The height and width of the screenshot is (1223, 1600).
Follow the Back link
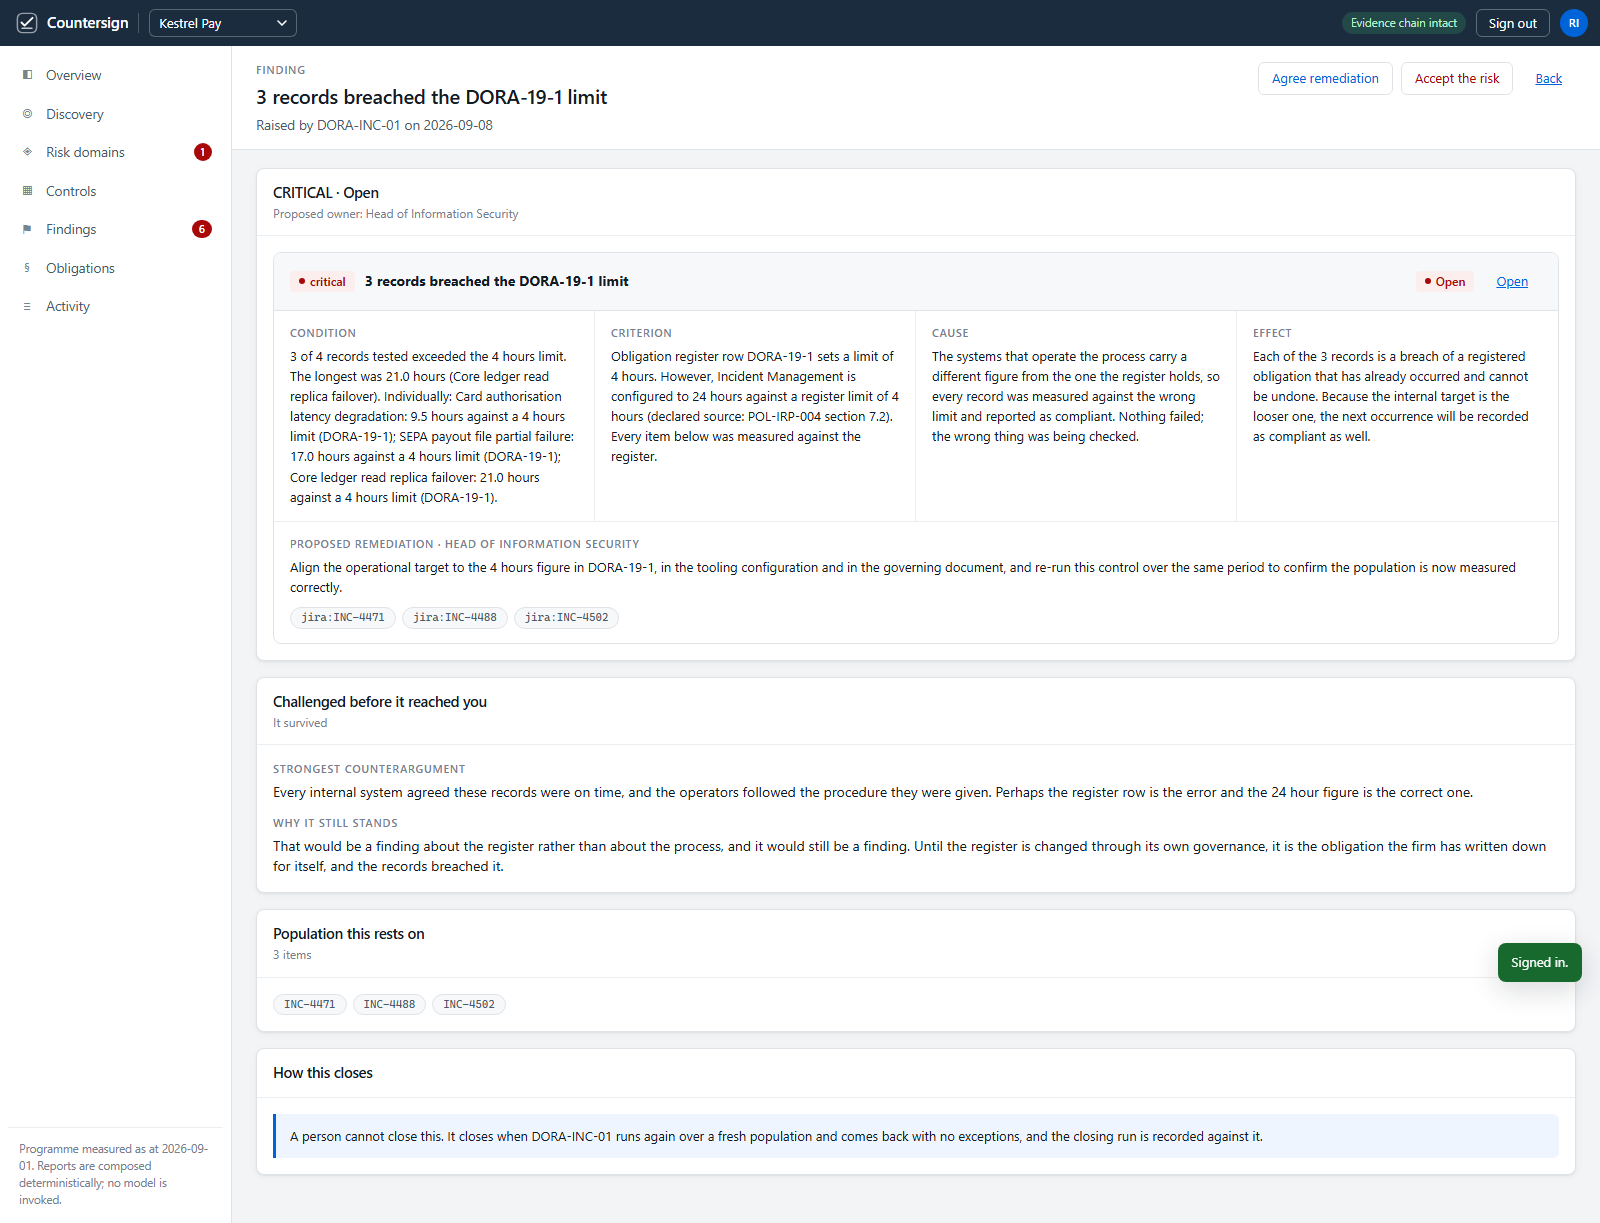pyautogui.click(x=1549, y=79)
